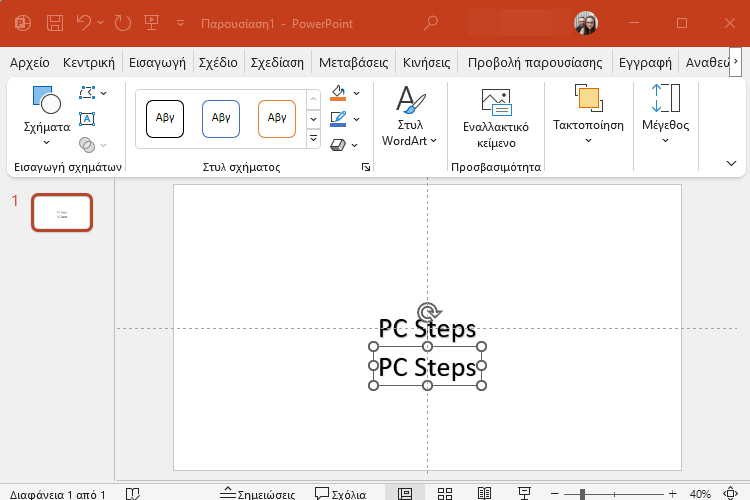Click Διαφάνεια 1 από 1 indicator

coord(57,494)
